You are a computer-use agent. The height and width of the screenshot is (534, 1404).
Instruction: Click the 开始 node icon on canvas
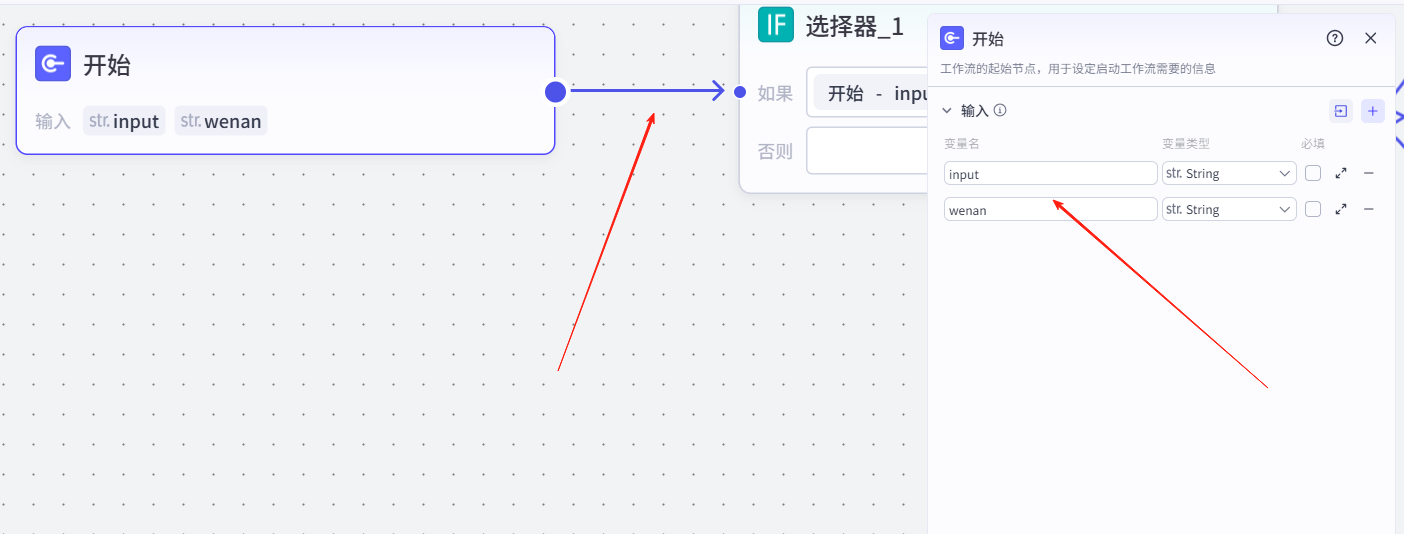(x=53, y=64)
